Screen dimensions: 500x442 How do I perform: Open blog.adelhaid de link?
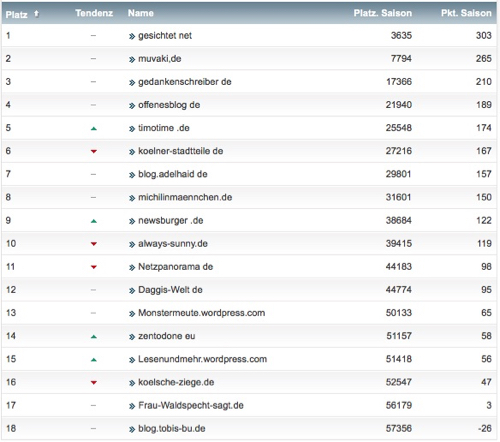tap(173, 174)
